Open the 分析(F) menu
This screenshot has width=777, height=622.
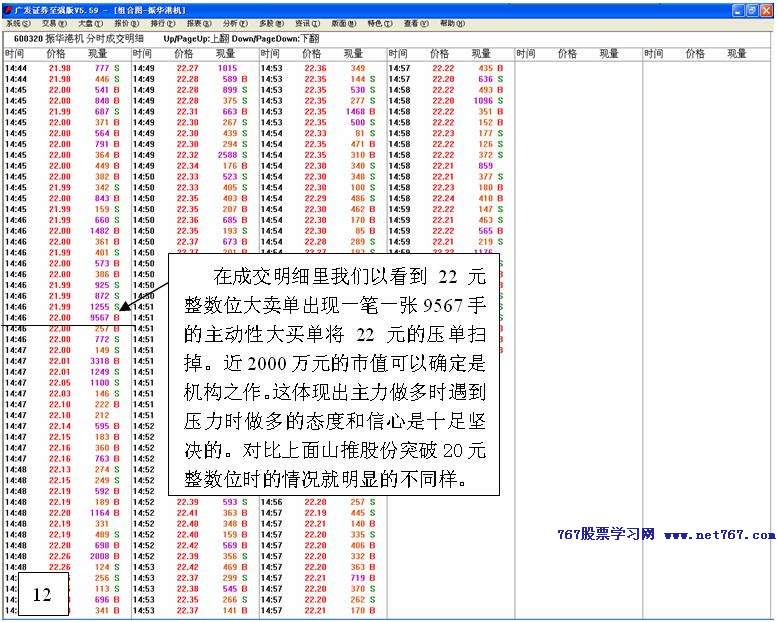[x=235, y=23]
